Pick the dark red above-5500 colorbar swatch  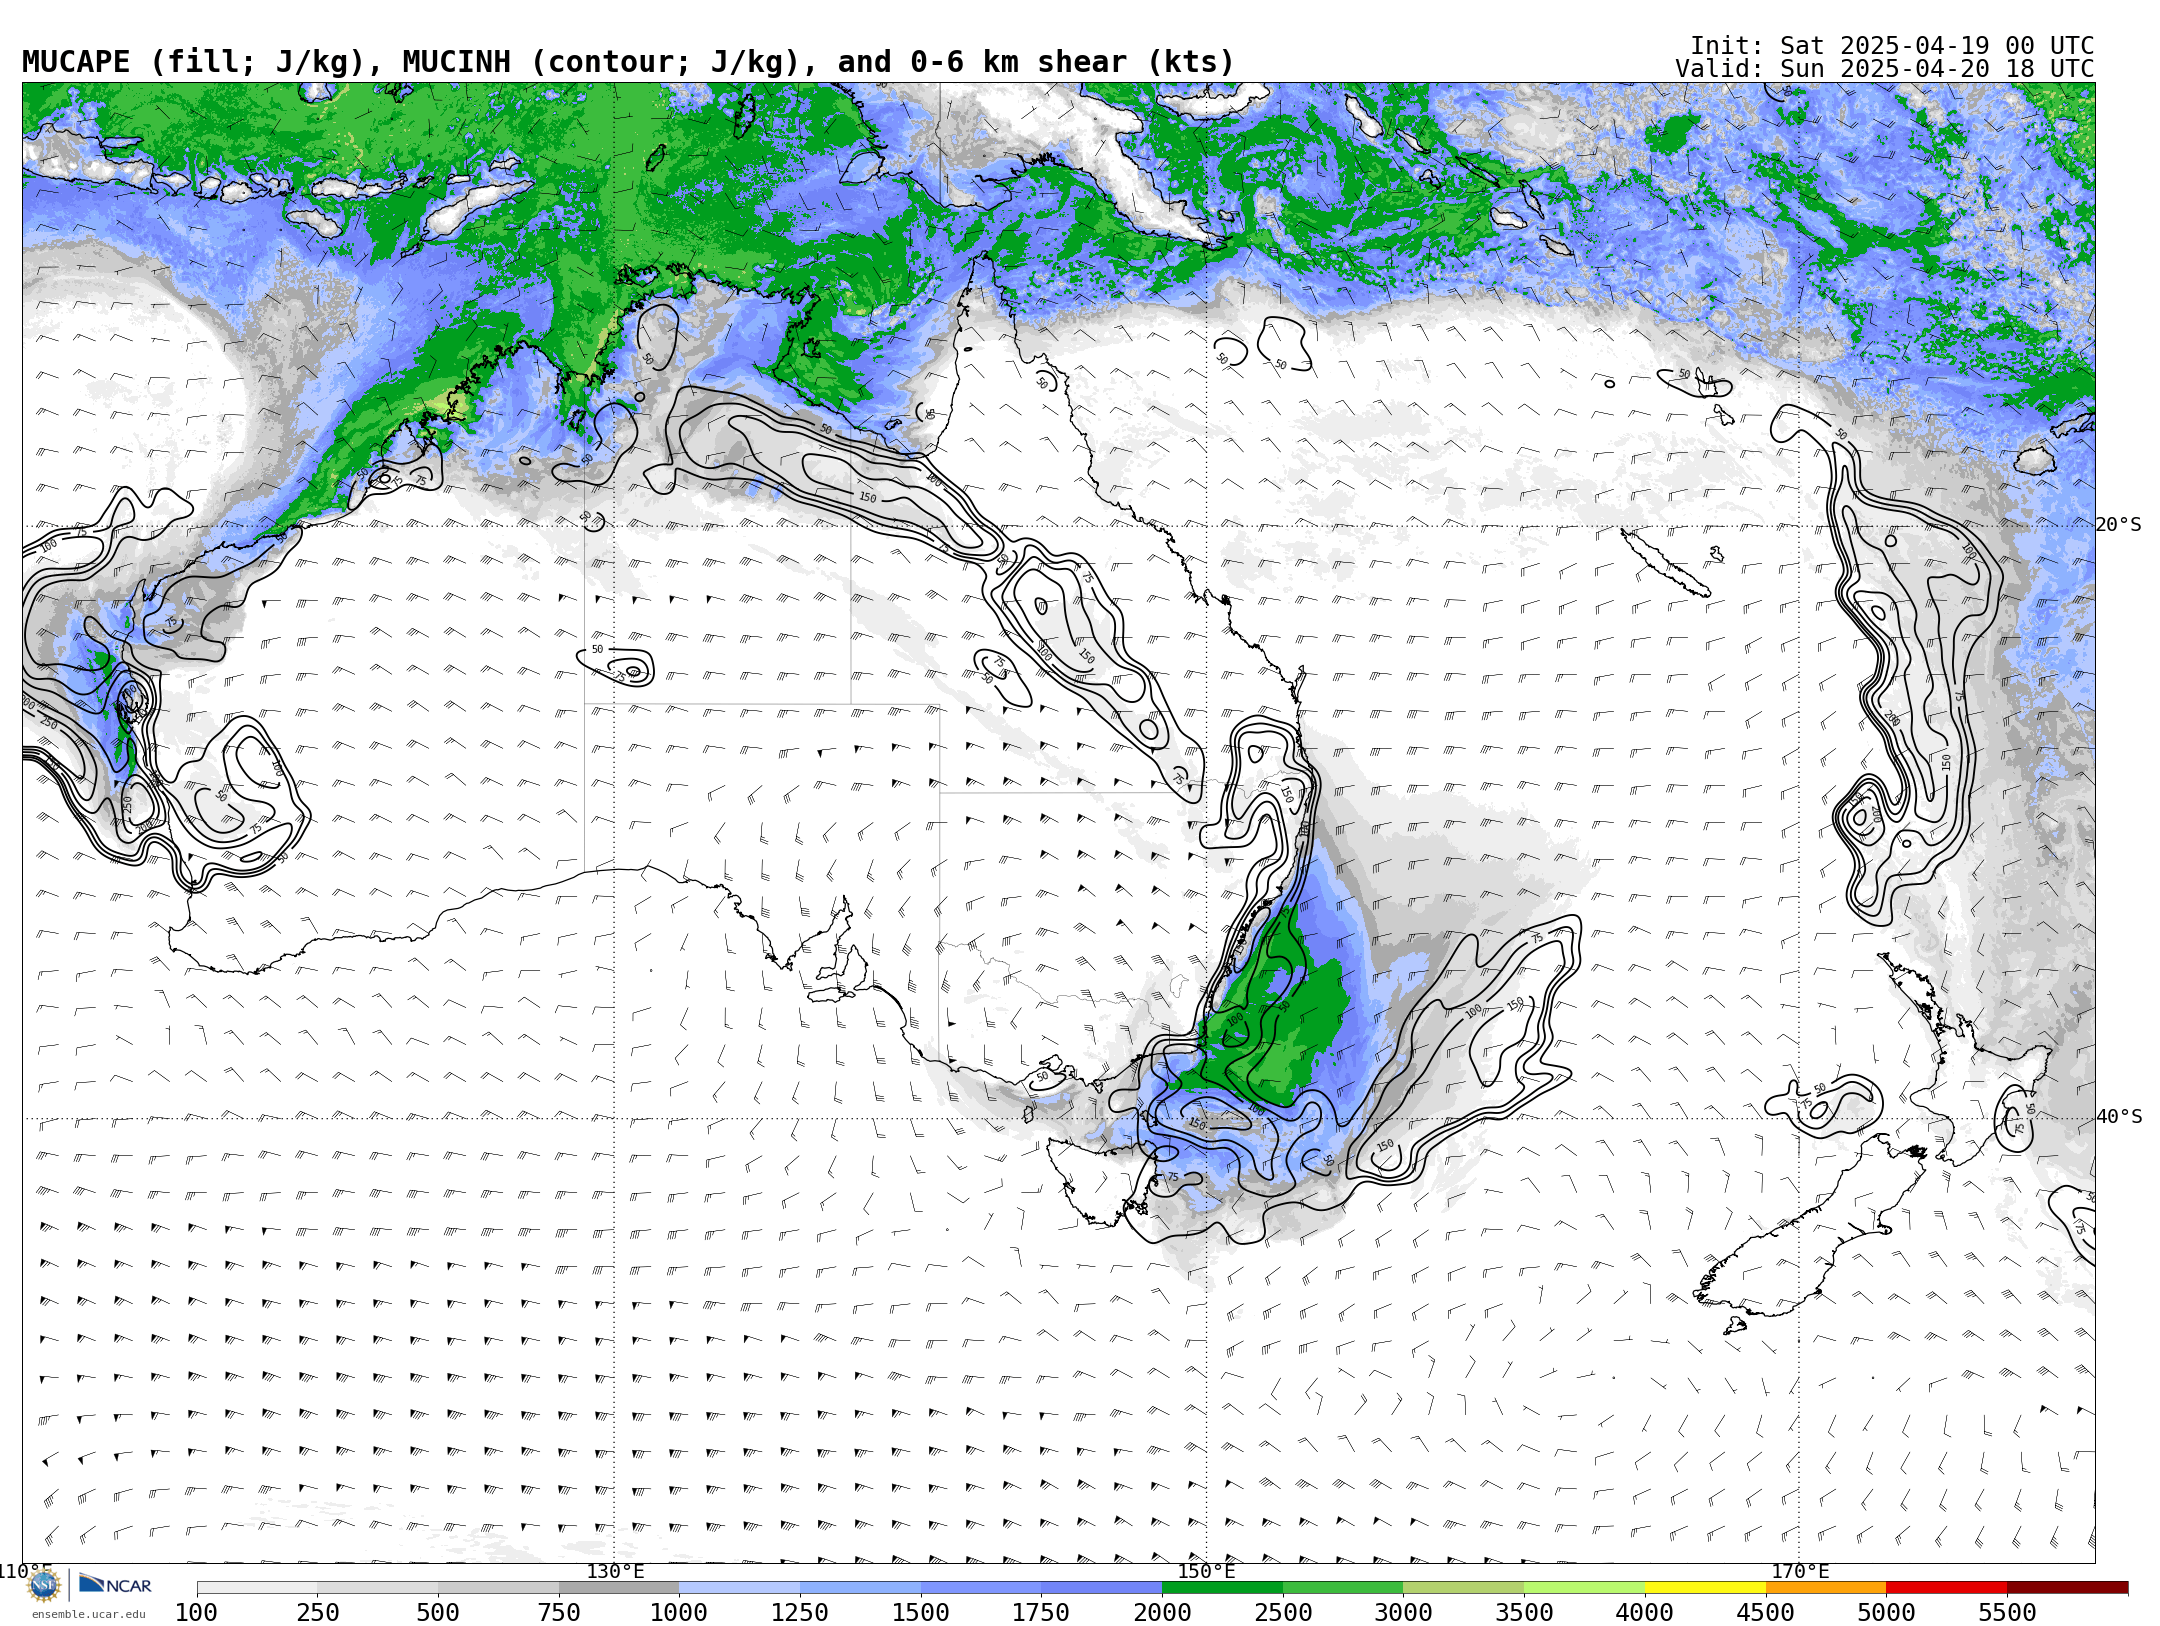coord(2067,1588)
